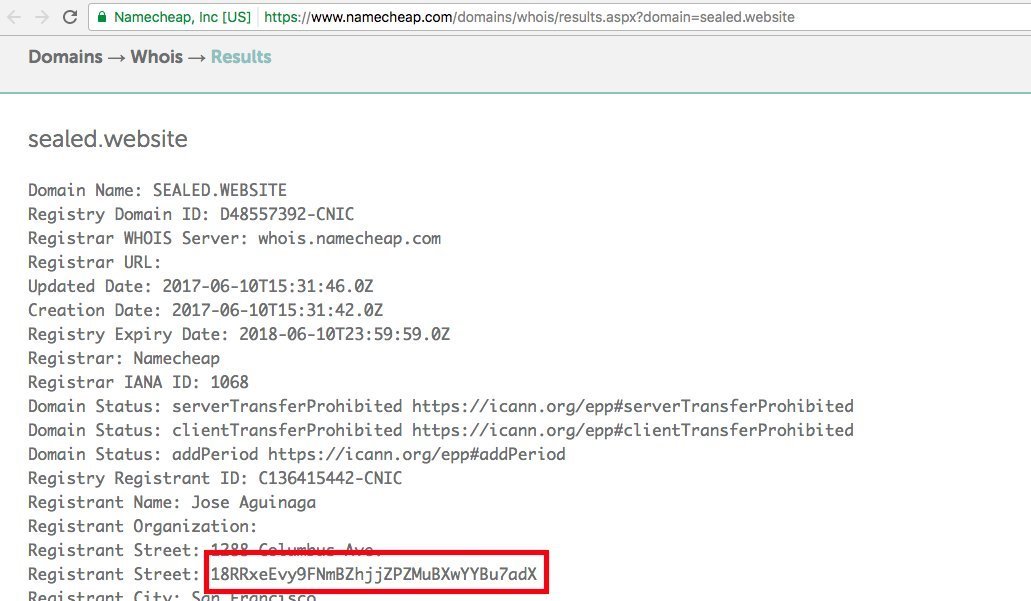Image resolution: width=1031 pixels, height=601 pixels.
Task: Click Registry Expiry Date 2018-06-10 line
Action: (x=239, y=334)
